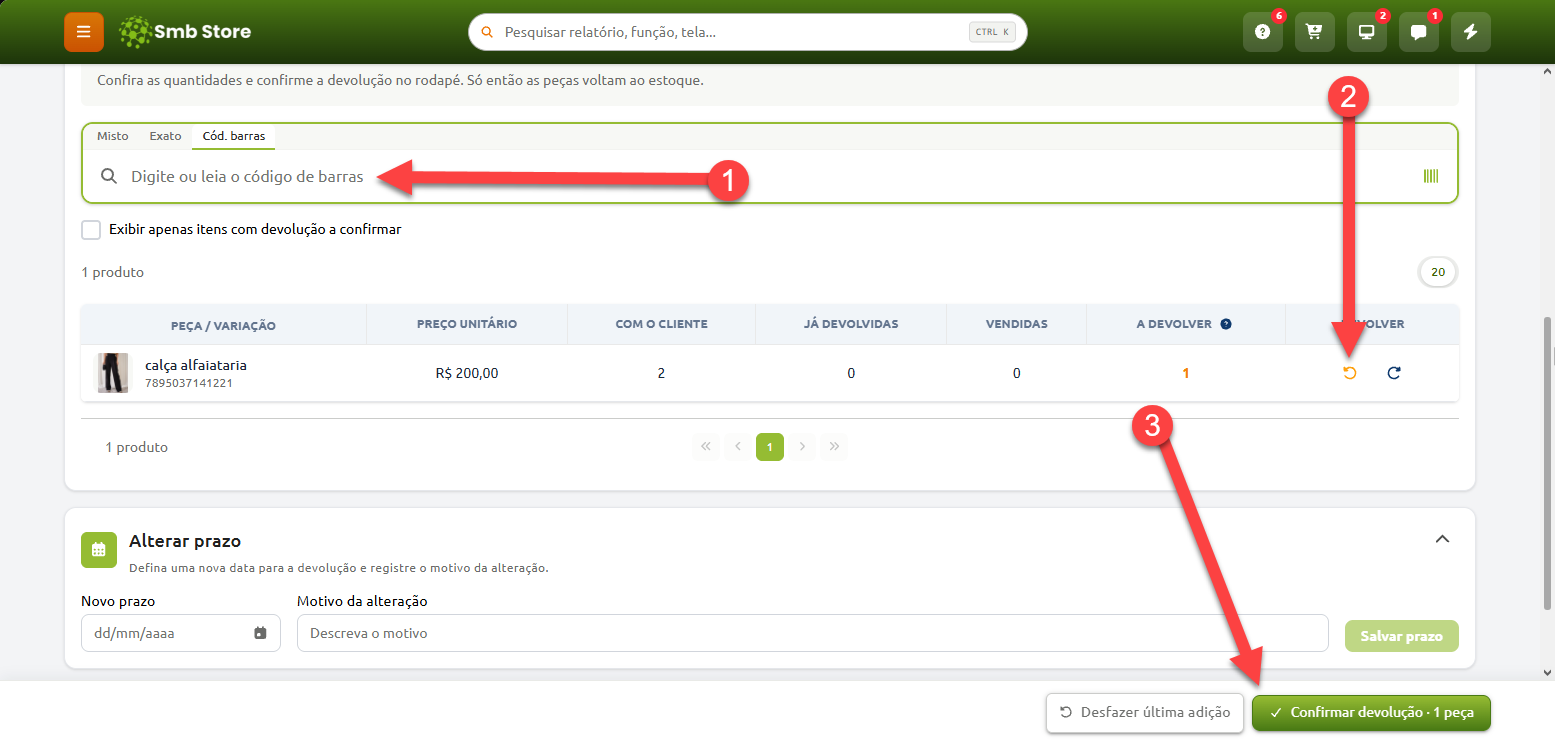Click the price cell R$ 200,00

point(467,373)
